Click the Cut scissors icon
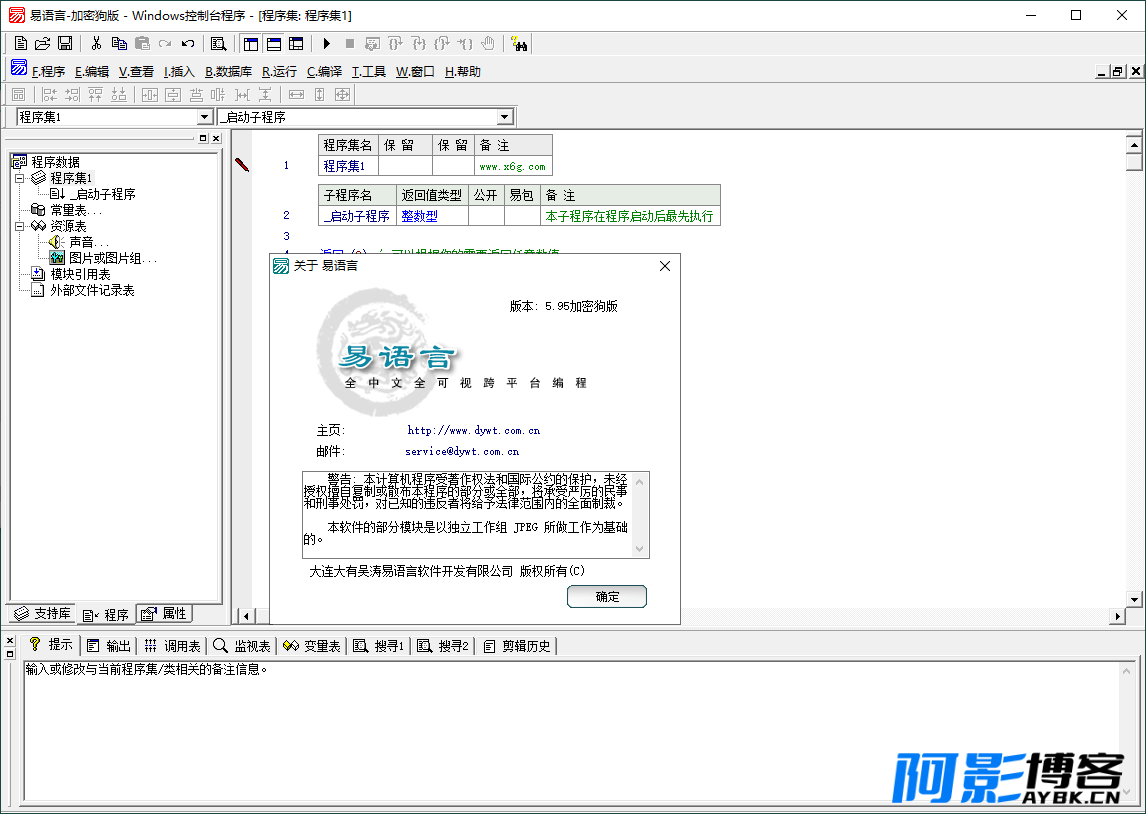 [96, 44]
